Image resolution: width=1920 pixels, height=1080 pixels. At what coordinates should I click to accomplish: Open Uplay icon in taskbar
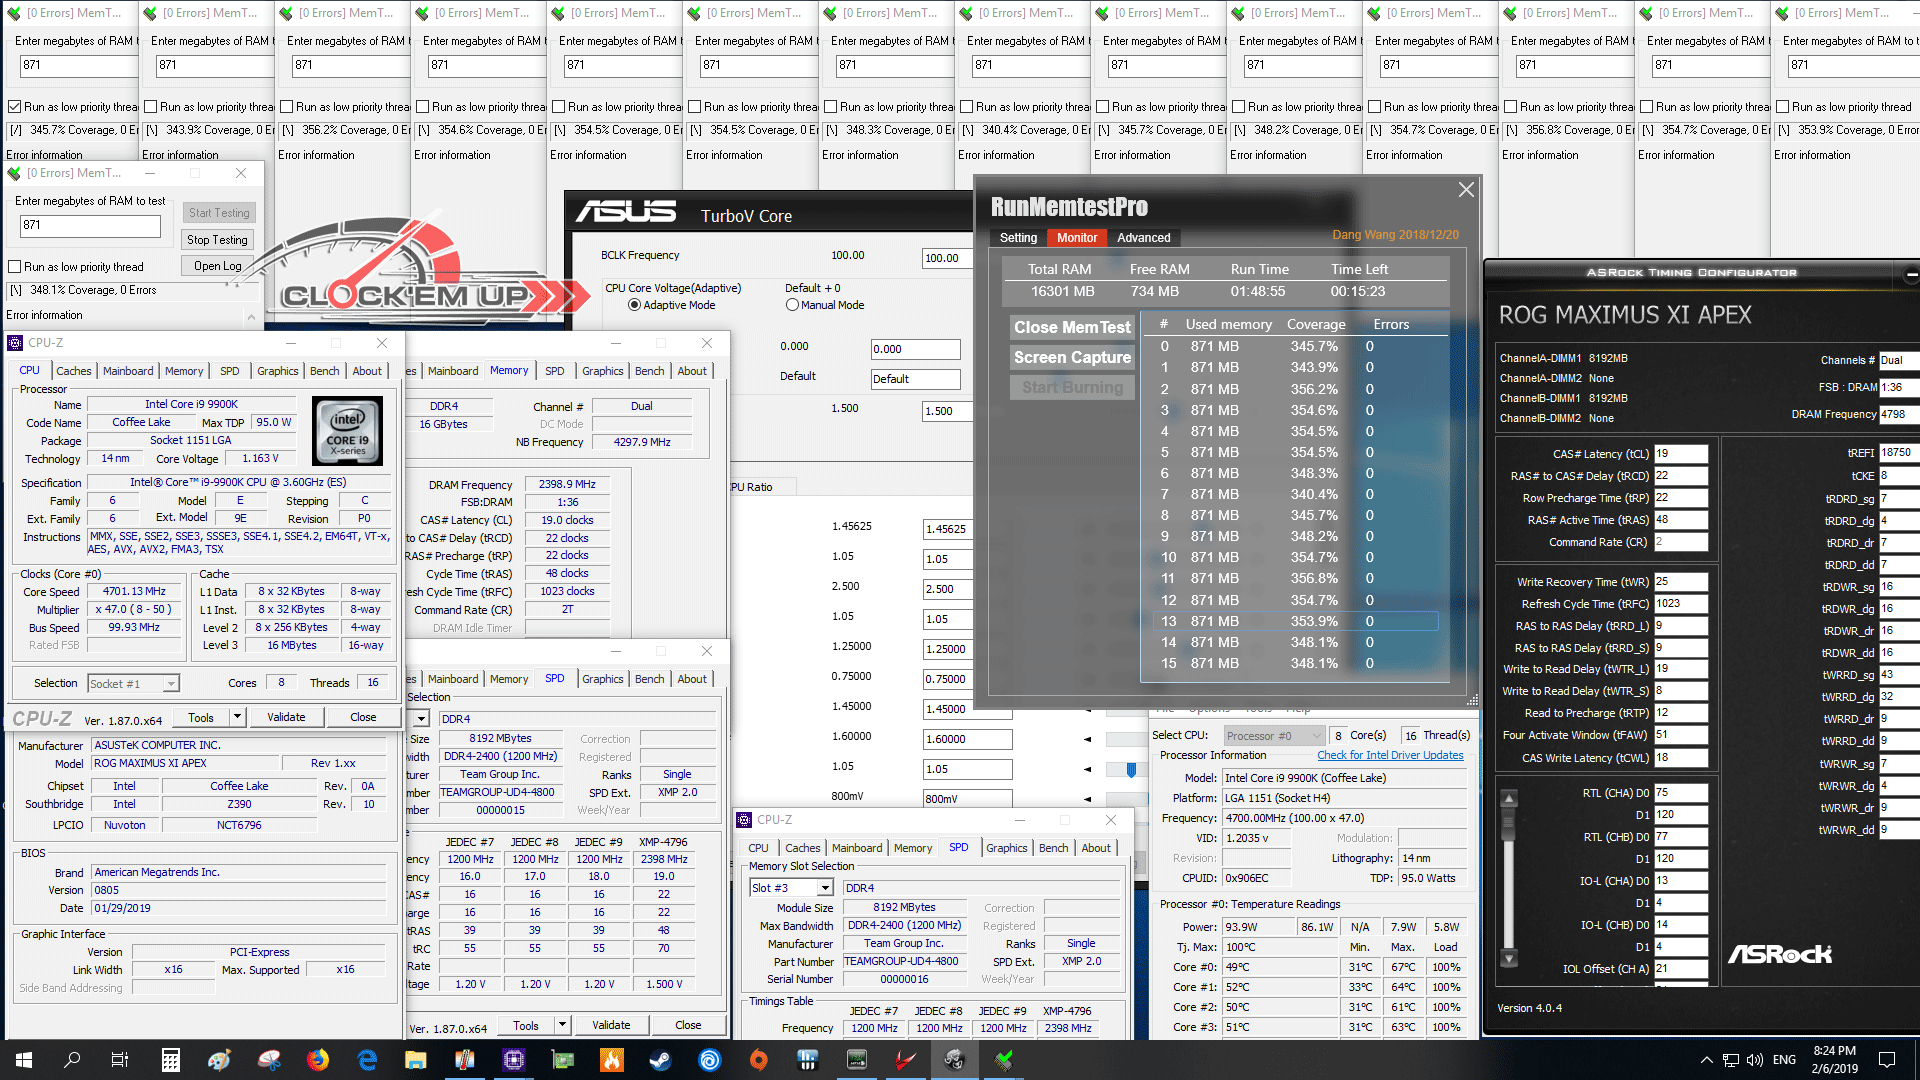[x=709, y=1059]
